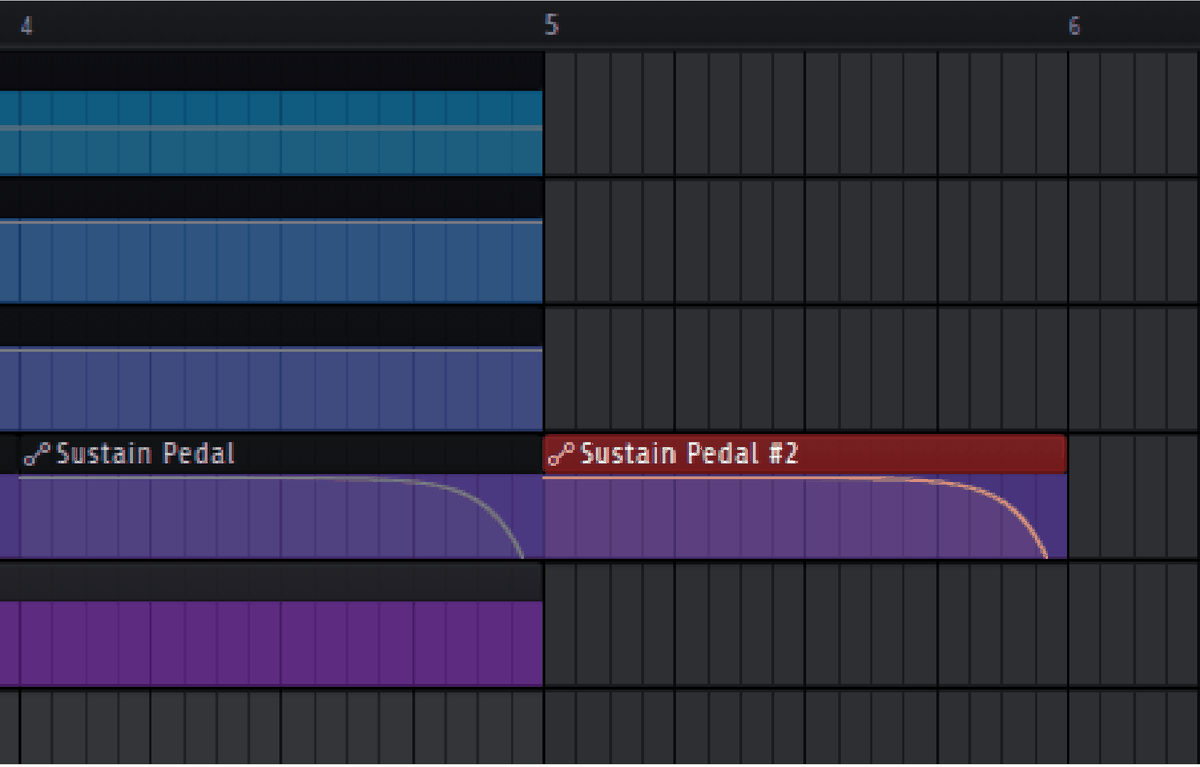The image size is (1200, 767).
Task: Select the medium blue pattern clip on second track
Action: [271, 261]
